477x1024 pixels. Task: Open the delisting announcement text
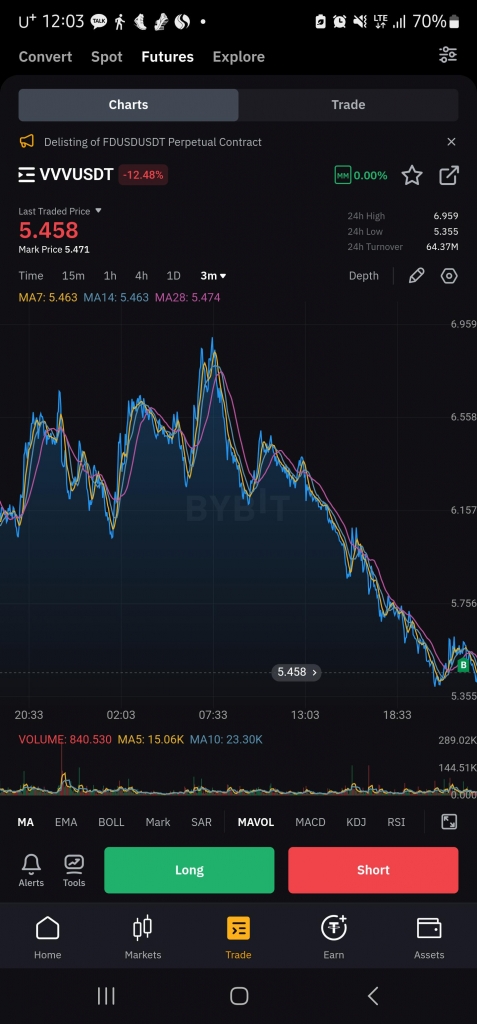[153, 142]
